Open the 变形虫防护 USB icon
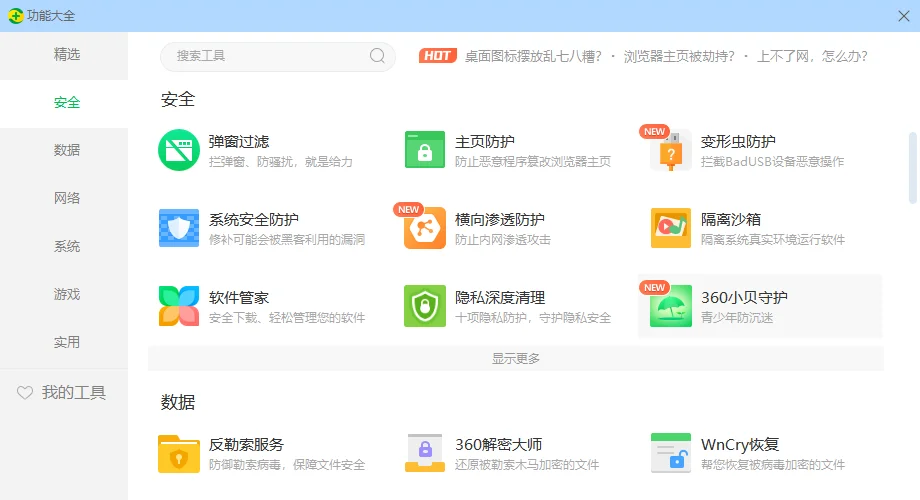This screenshot has width=920, height=500. [671, 151]
